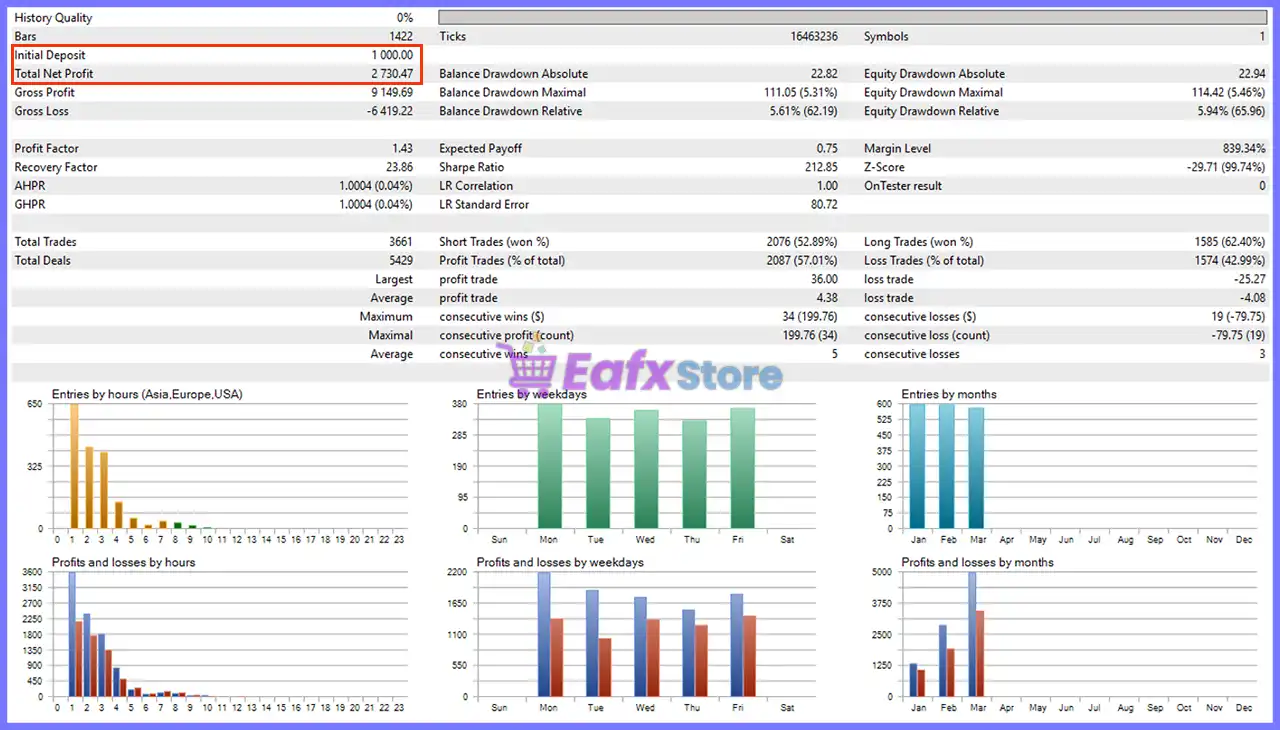Click Balance Drawdown Relative value 5.61% (62.19)
1280x730 pixels.
pyautogui.click(x=803, y=111)
